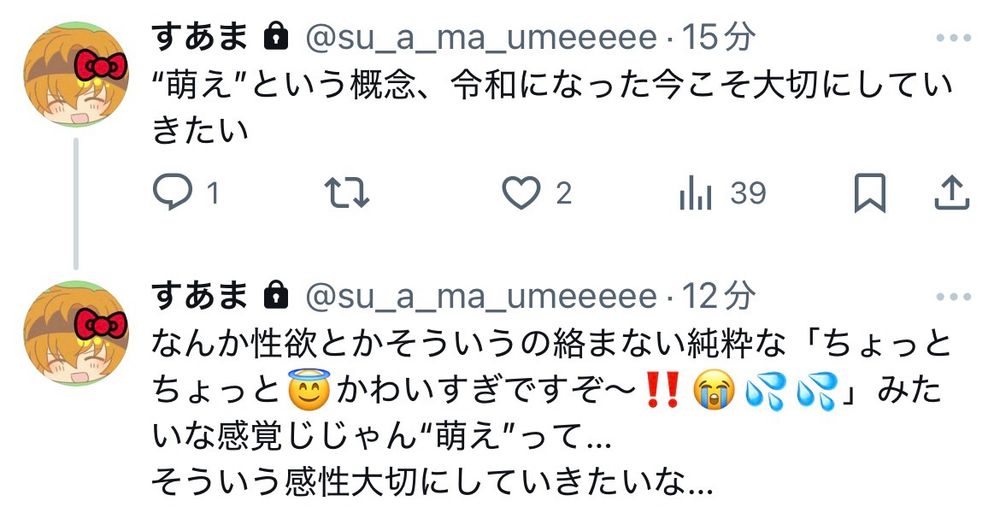Open @su_a_ma_umeeeee handle on second tweet
Image resolution: width=1000 pixels, height=514 pixels.
tap(481, 297)
